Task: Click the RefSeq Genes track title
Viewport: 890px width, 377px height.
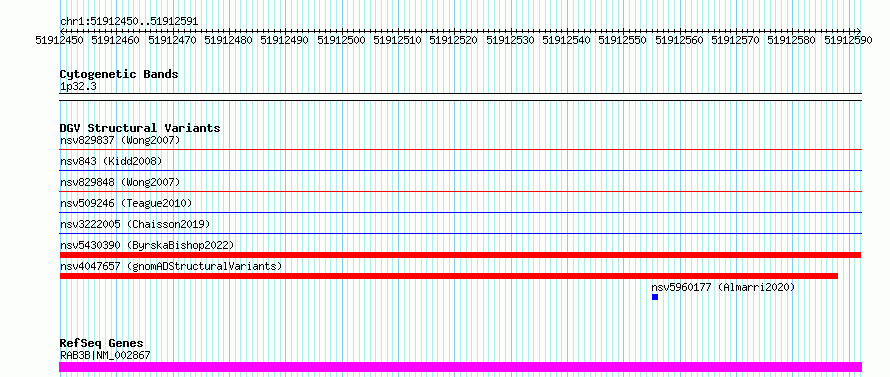Action: 102,344
